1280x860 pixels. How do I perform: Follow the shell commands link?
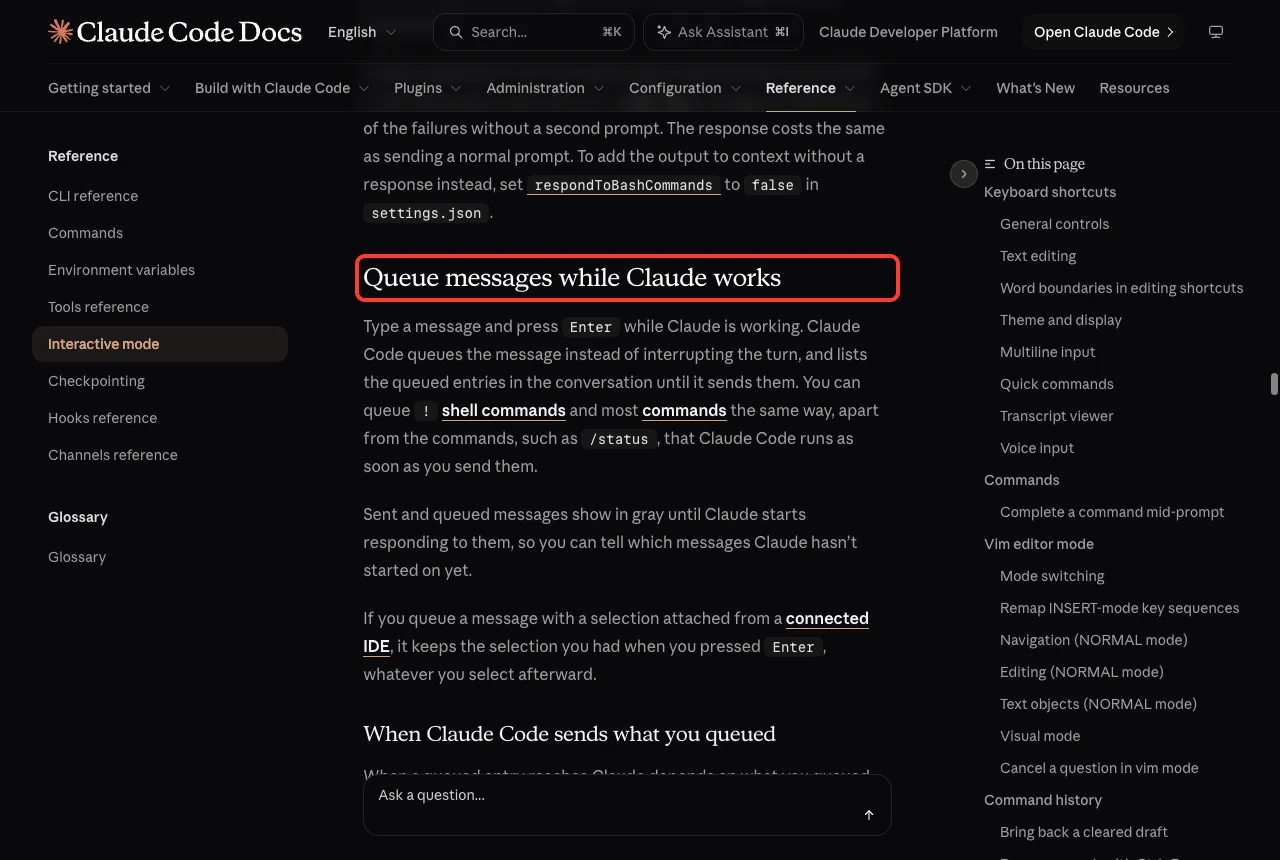point(504,410)
